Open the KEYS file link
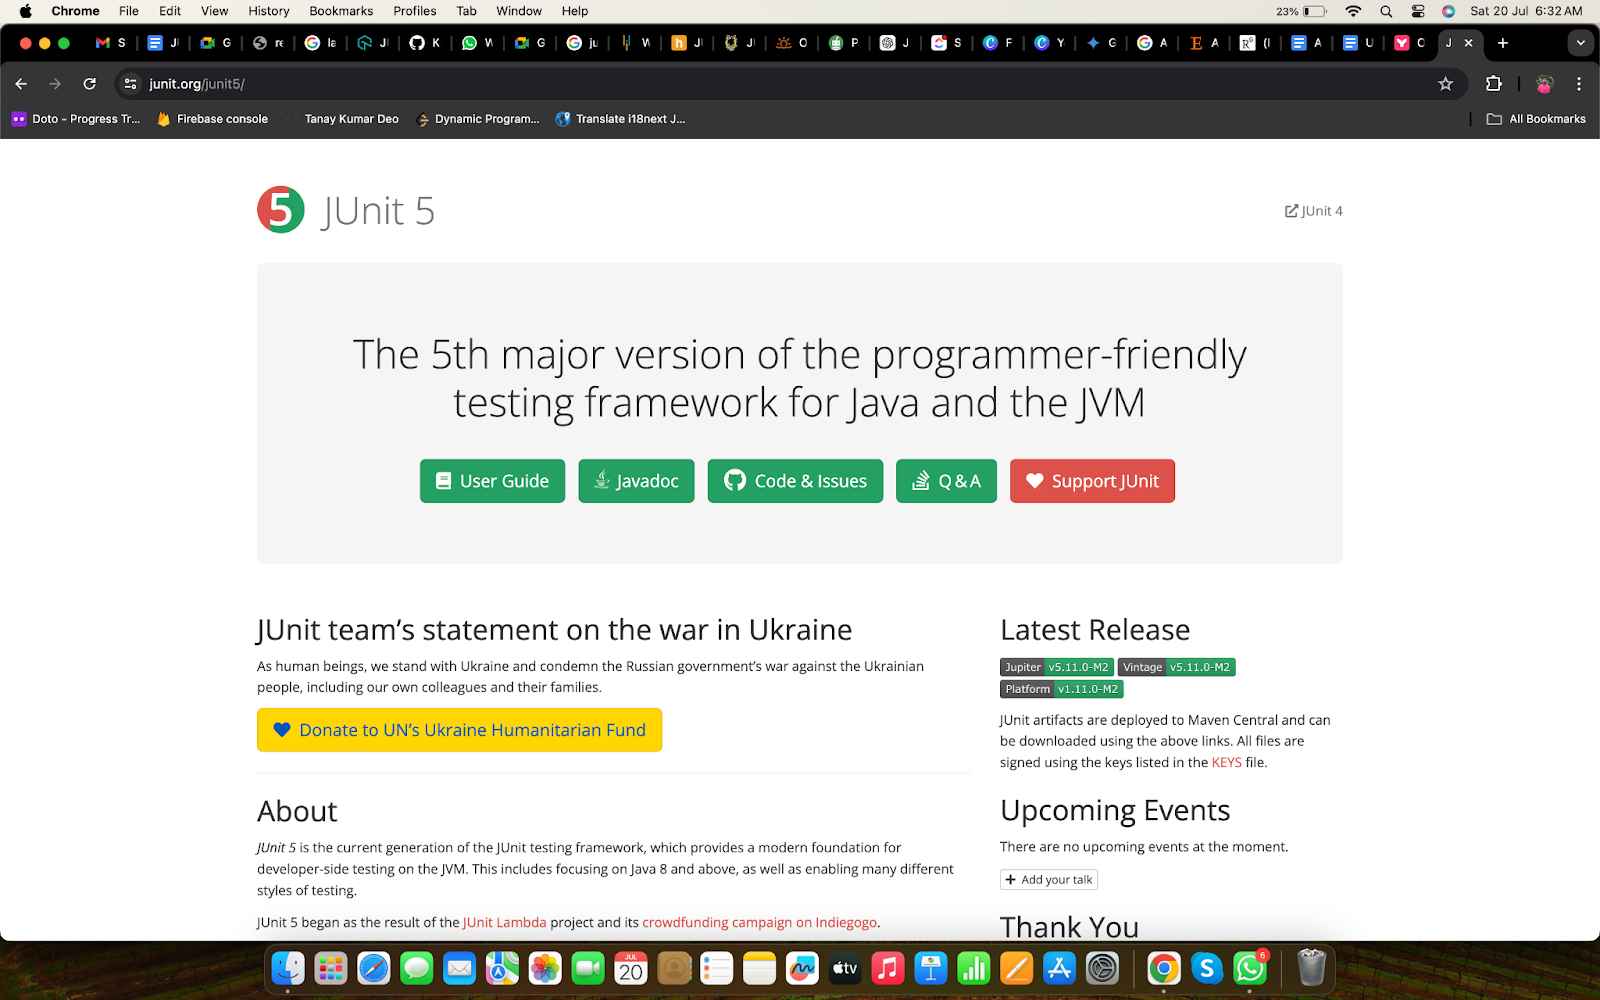1600x1000 pixels. tap(1227, 762)
